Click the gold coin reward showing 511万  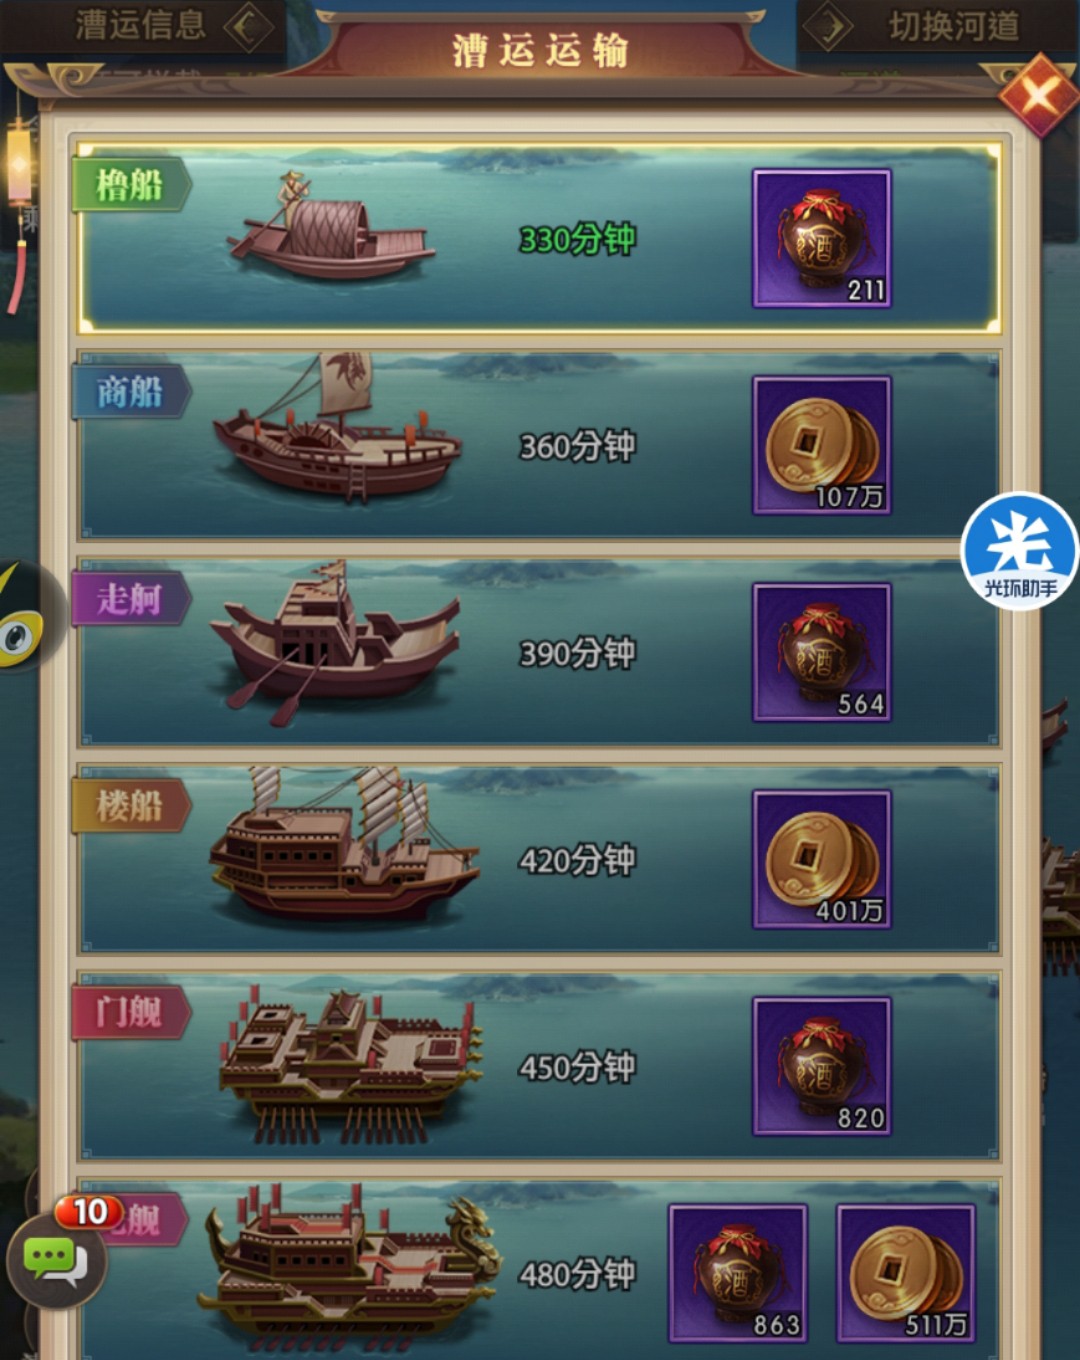(x=906, y=1273)
